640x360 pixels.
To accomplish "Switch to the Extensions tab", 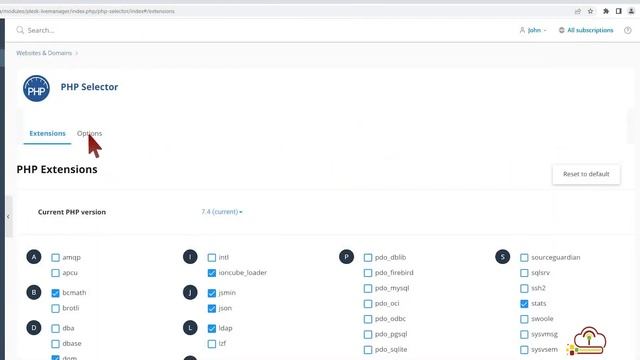I will (x=47, y=133).
